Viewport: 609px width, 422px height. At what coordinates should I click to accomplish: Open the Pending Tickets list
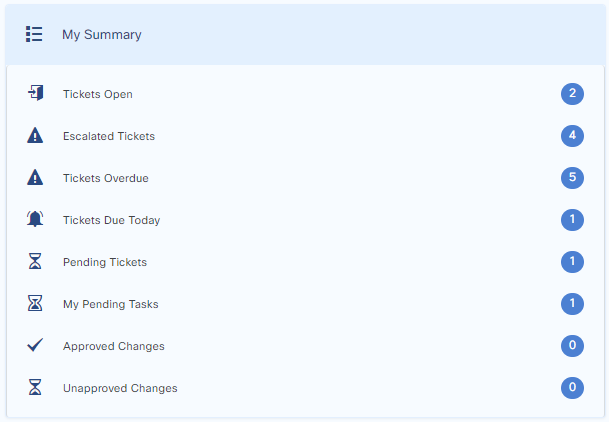click(104, 262)
